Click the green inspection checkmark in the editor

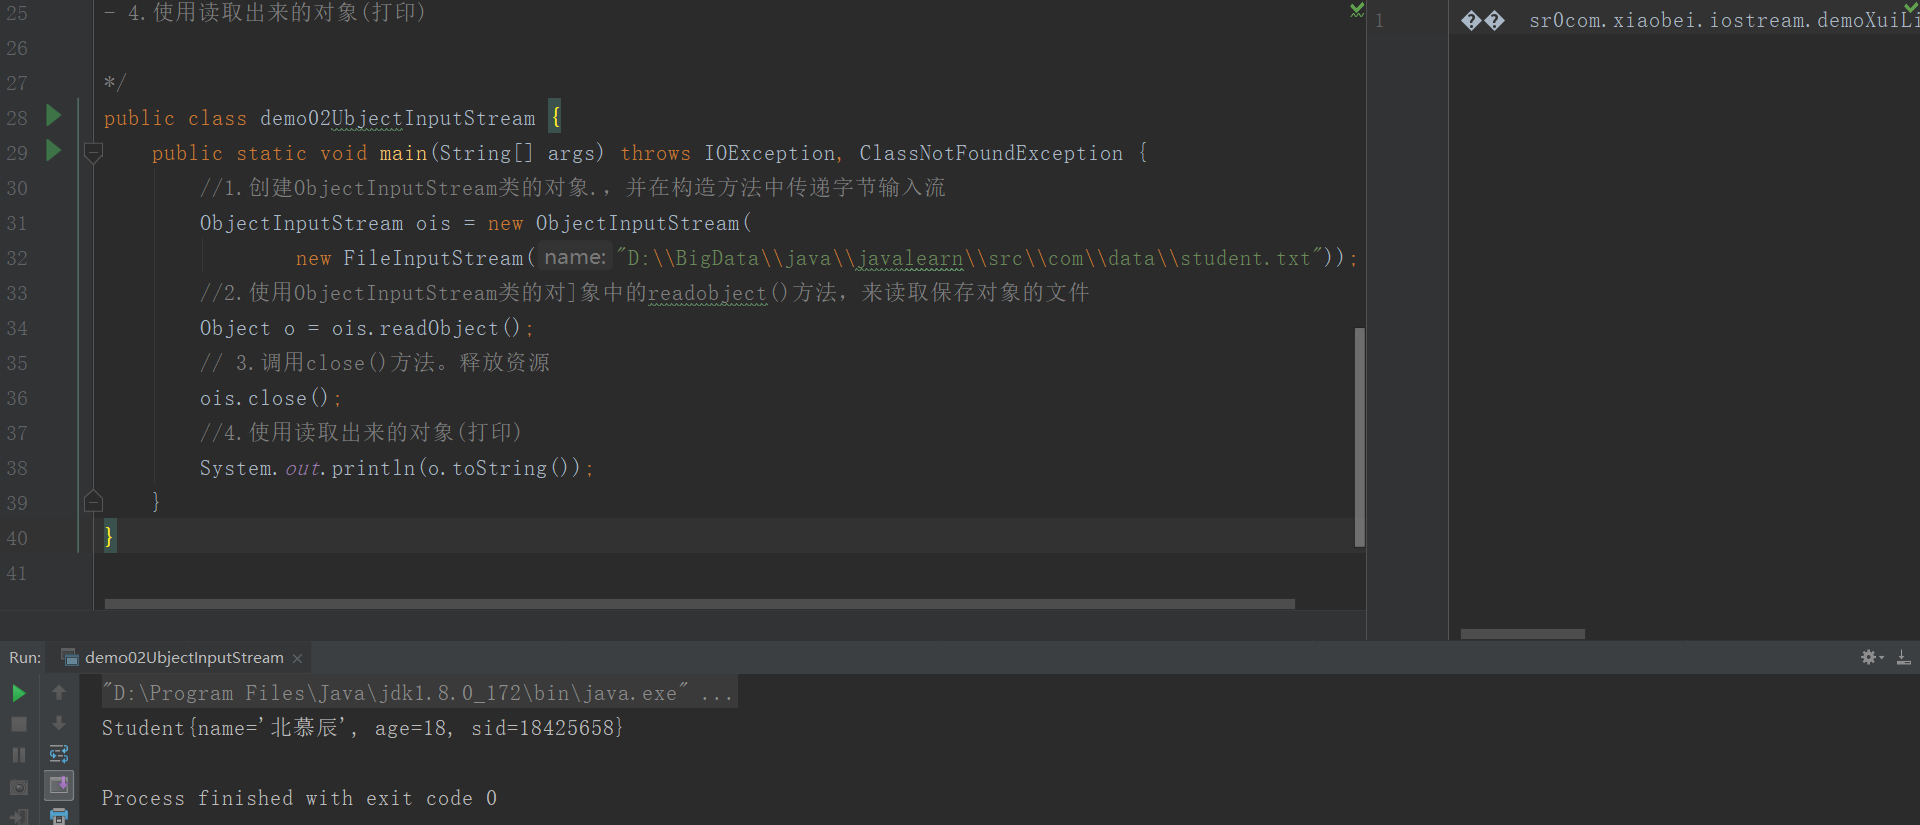pos(1357,10)
